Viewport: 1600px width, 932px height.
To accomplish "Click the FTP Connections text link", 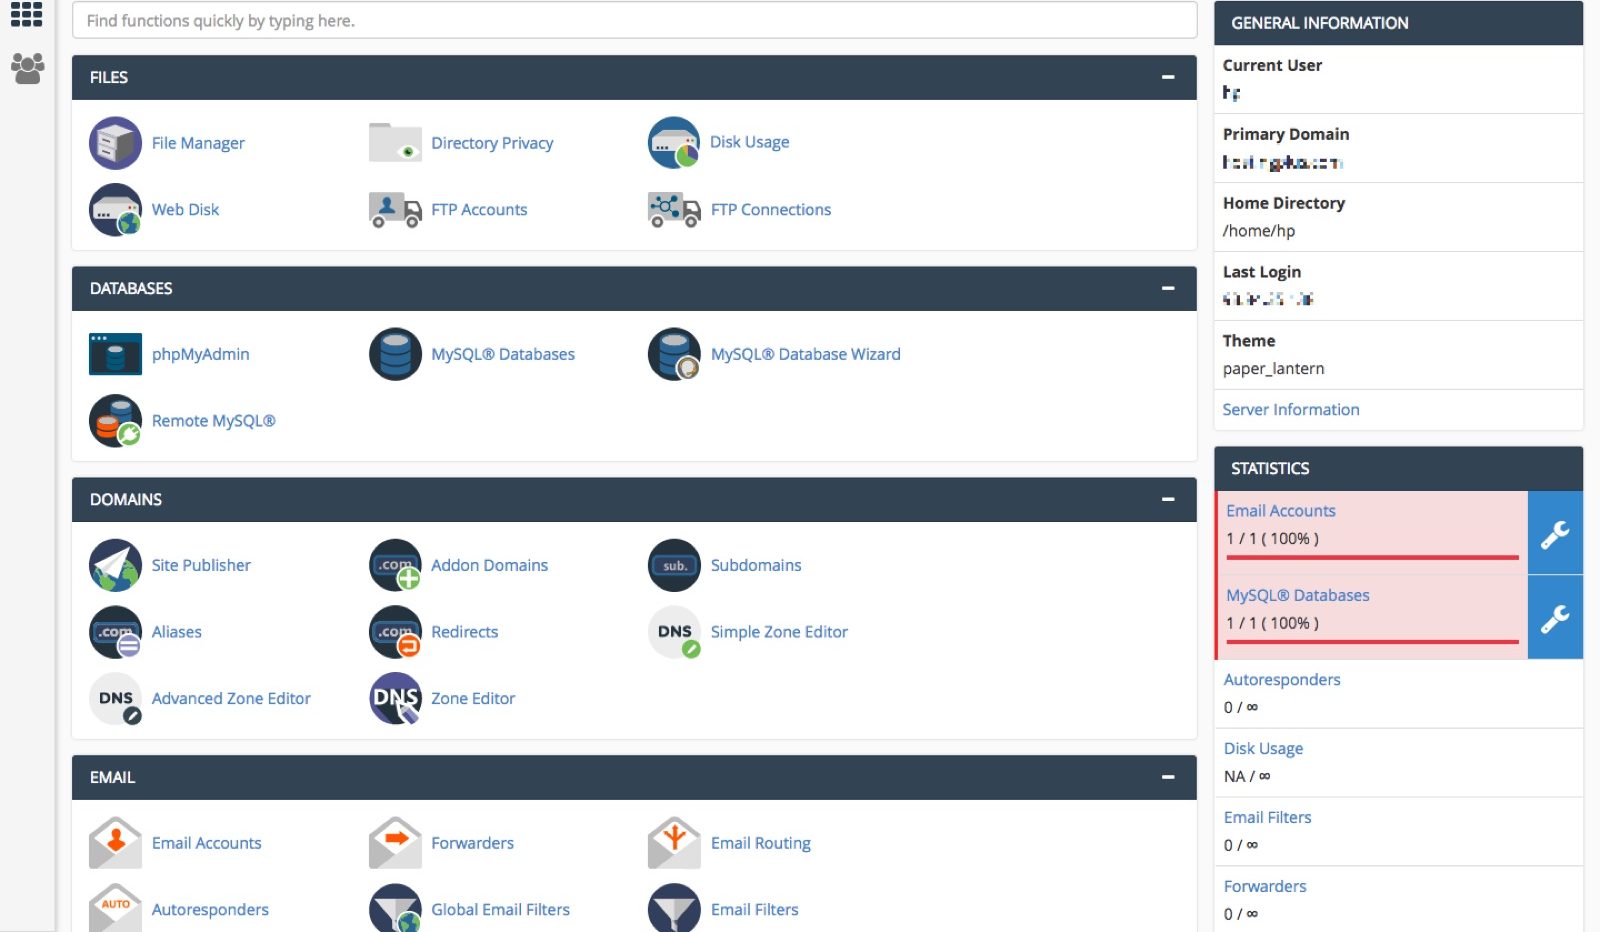I will (771, 210).
